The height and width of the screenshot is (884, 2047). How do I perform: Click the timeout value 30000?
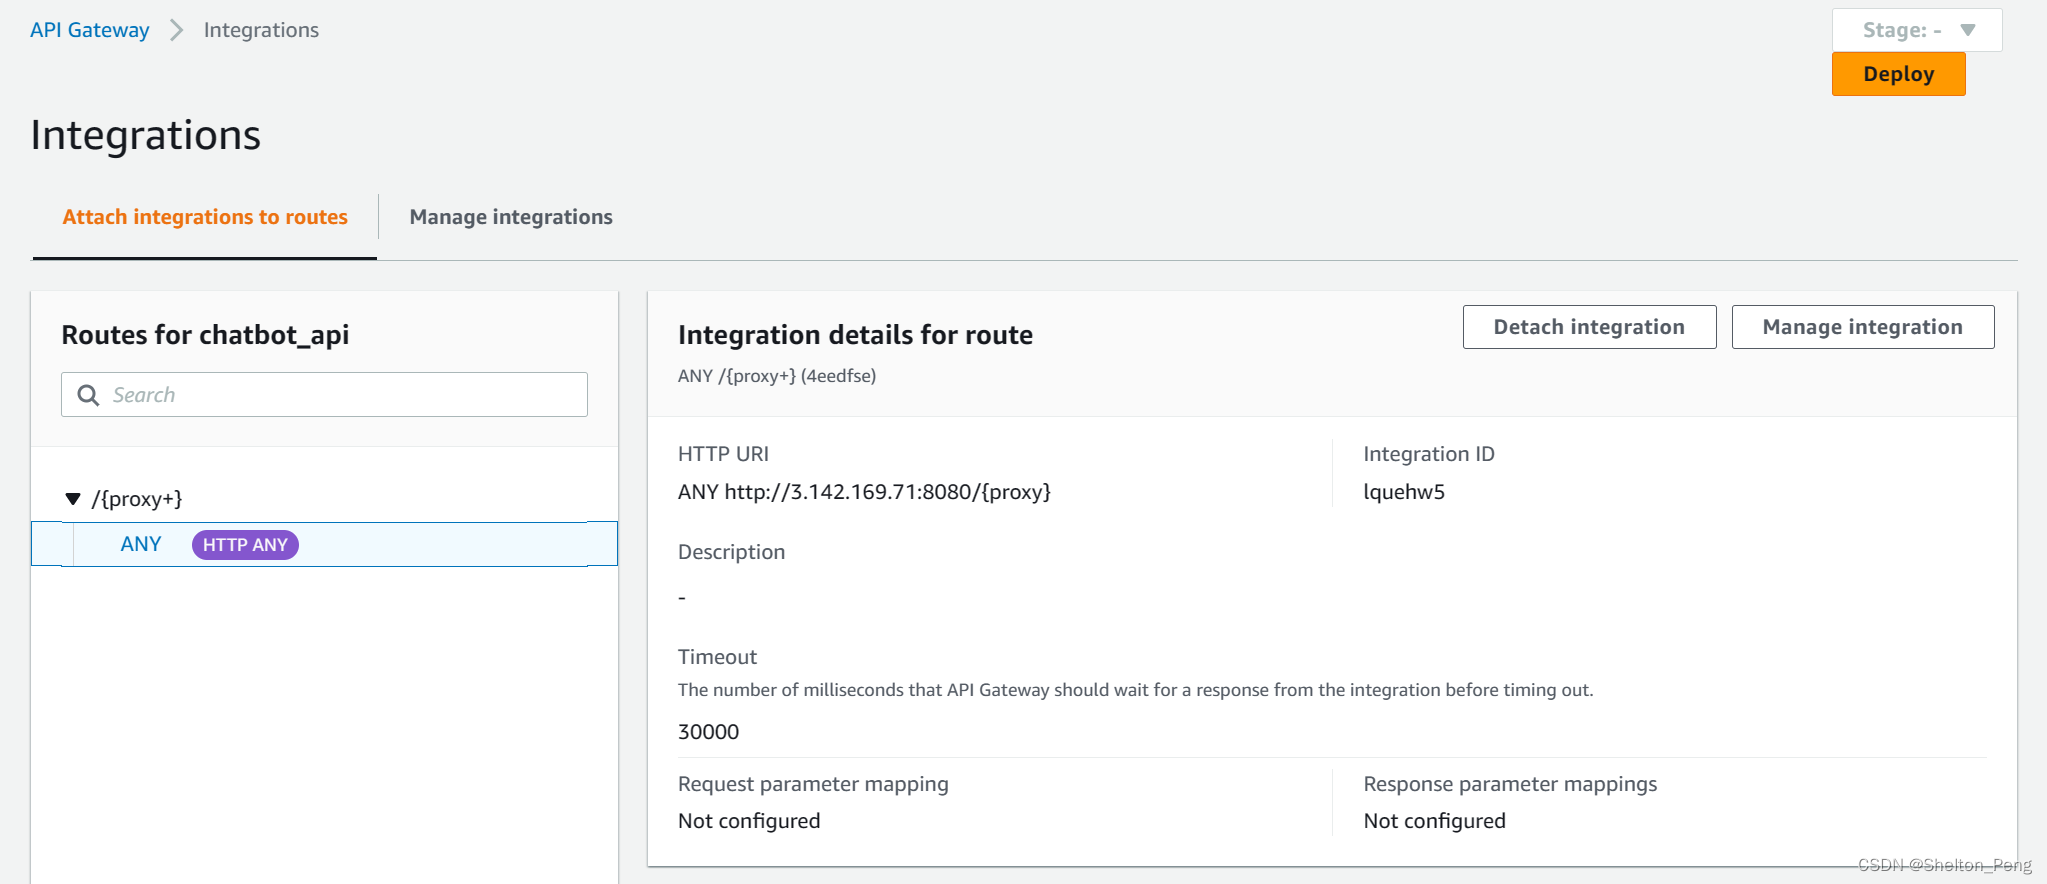(x=708, y=732)
